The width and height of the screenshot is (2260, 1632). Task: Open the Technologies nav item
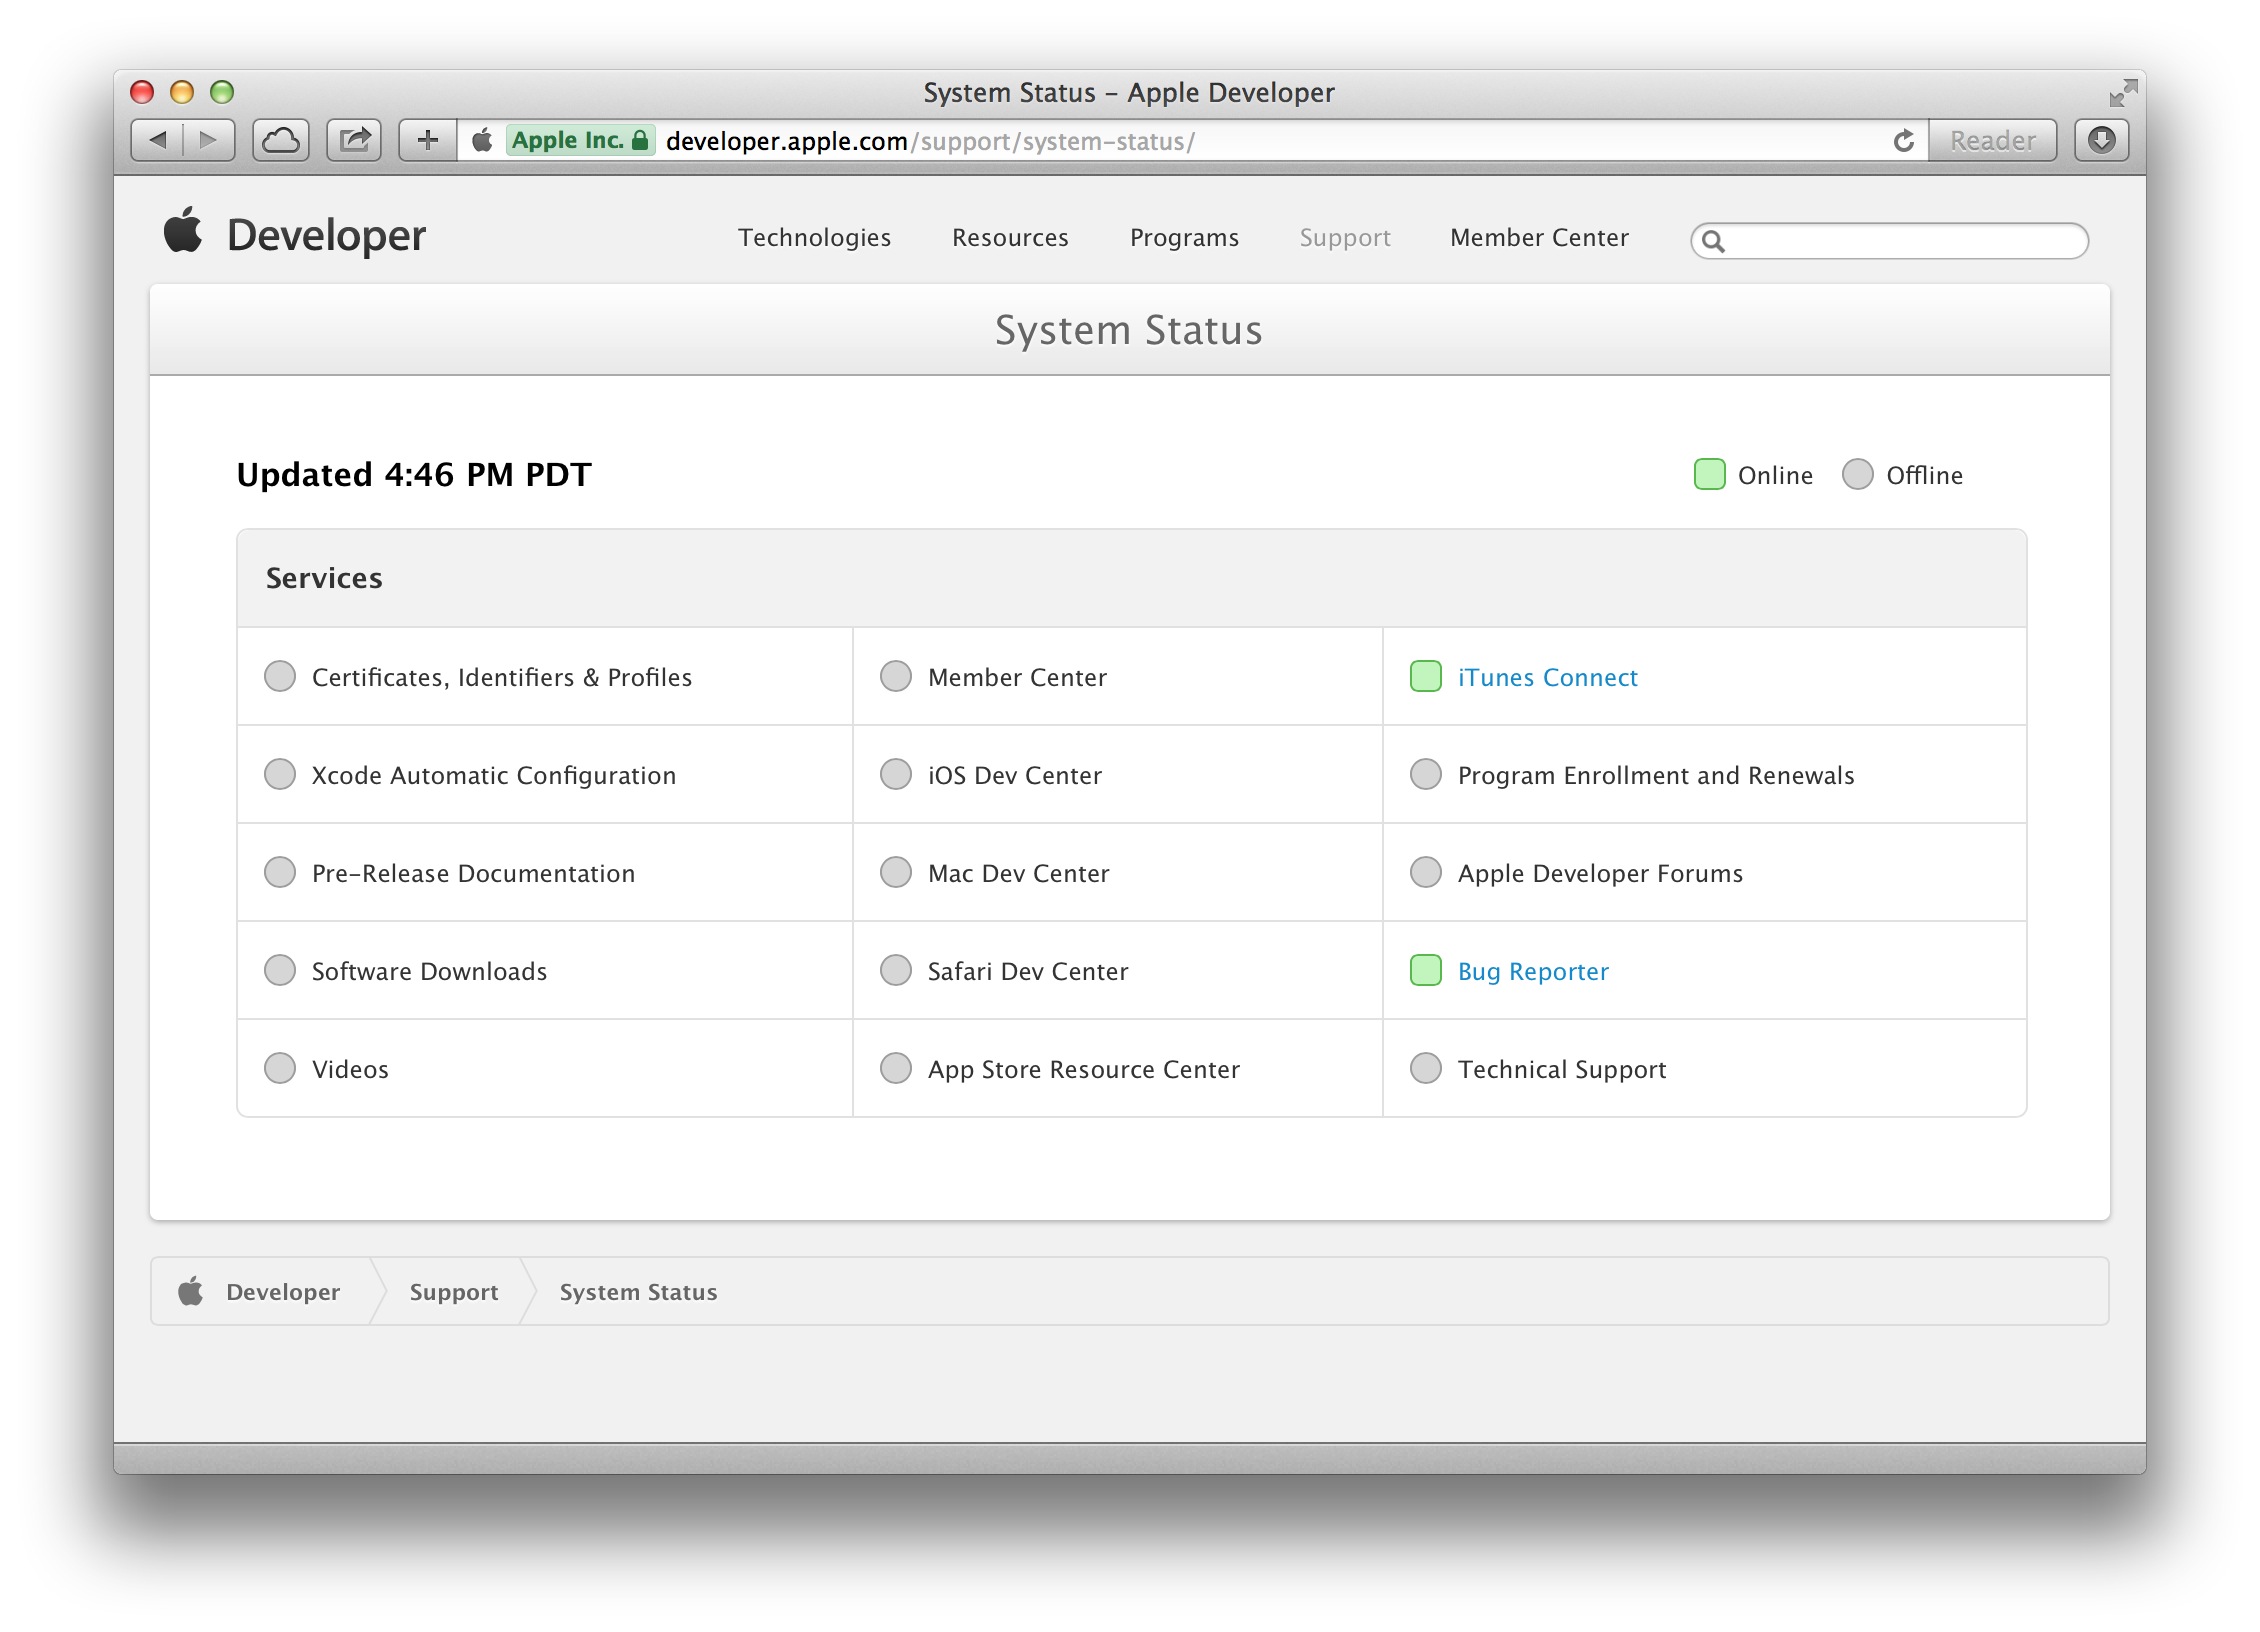click(814, 238)
